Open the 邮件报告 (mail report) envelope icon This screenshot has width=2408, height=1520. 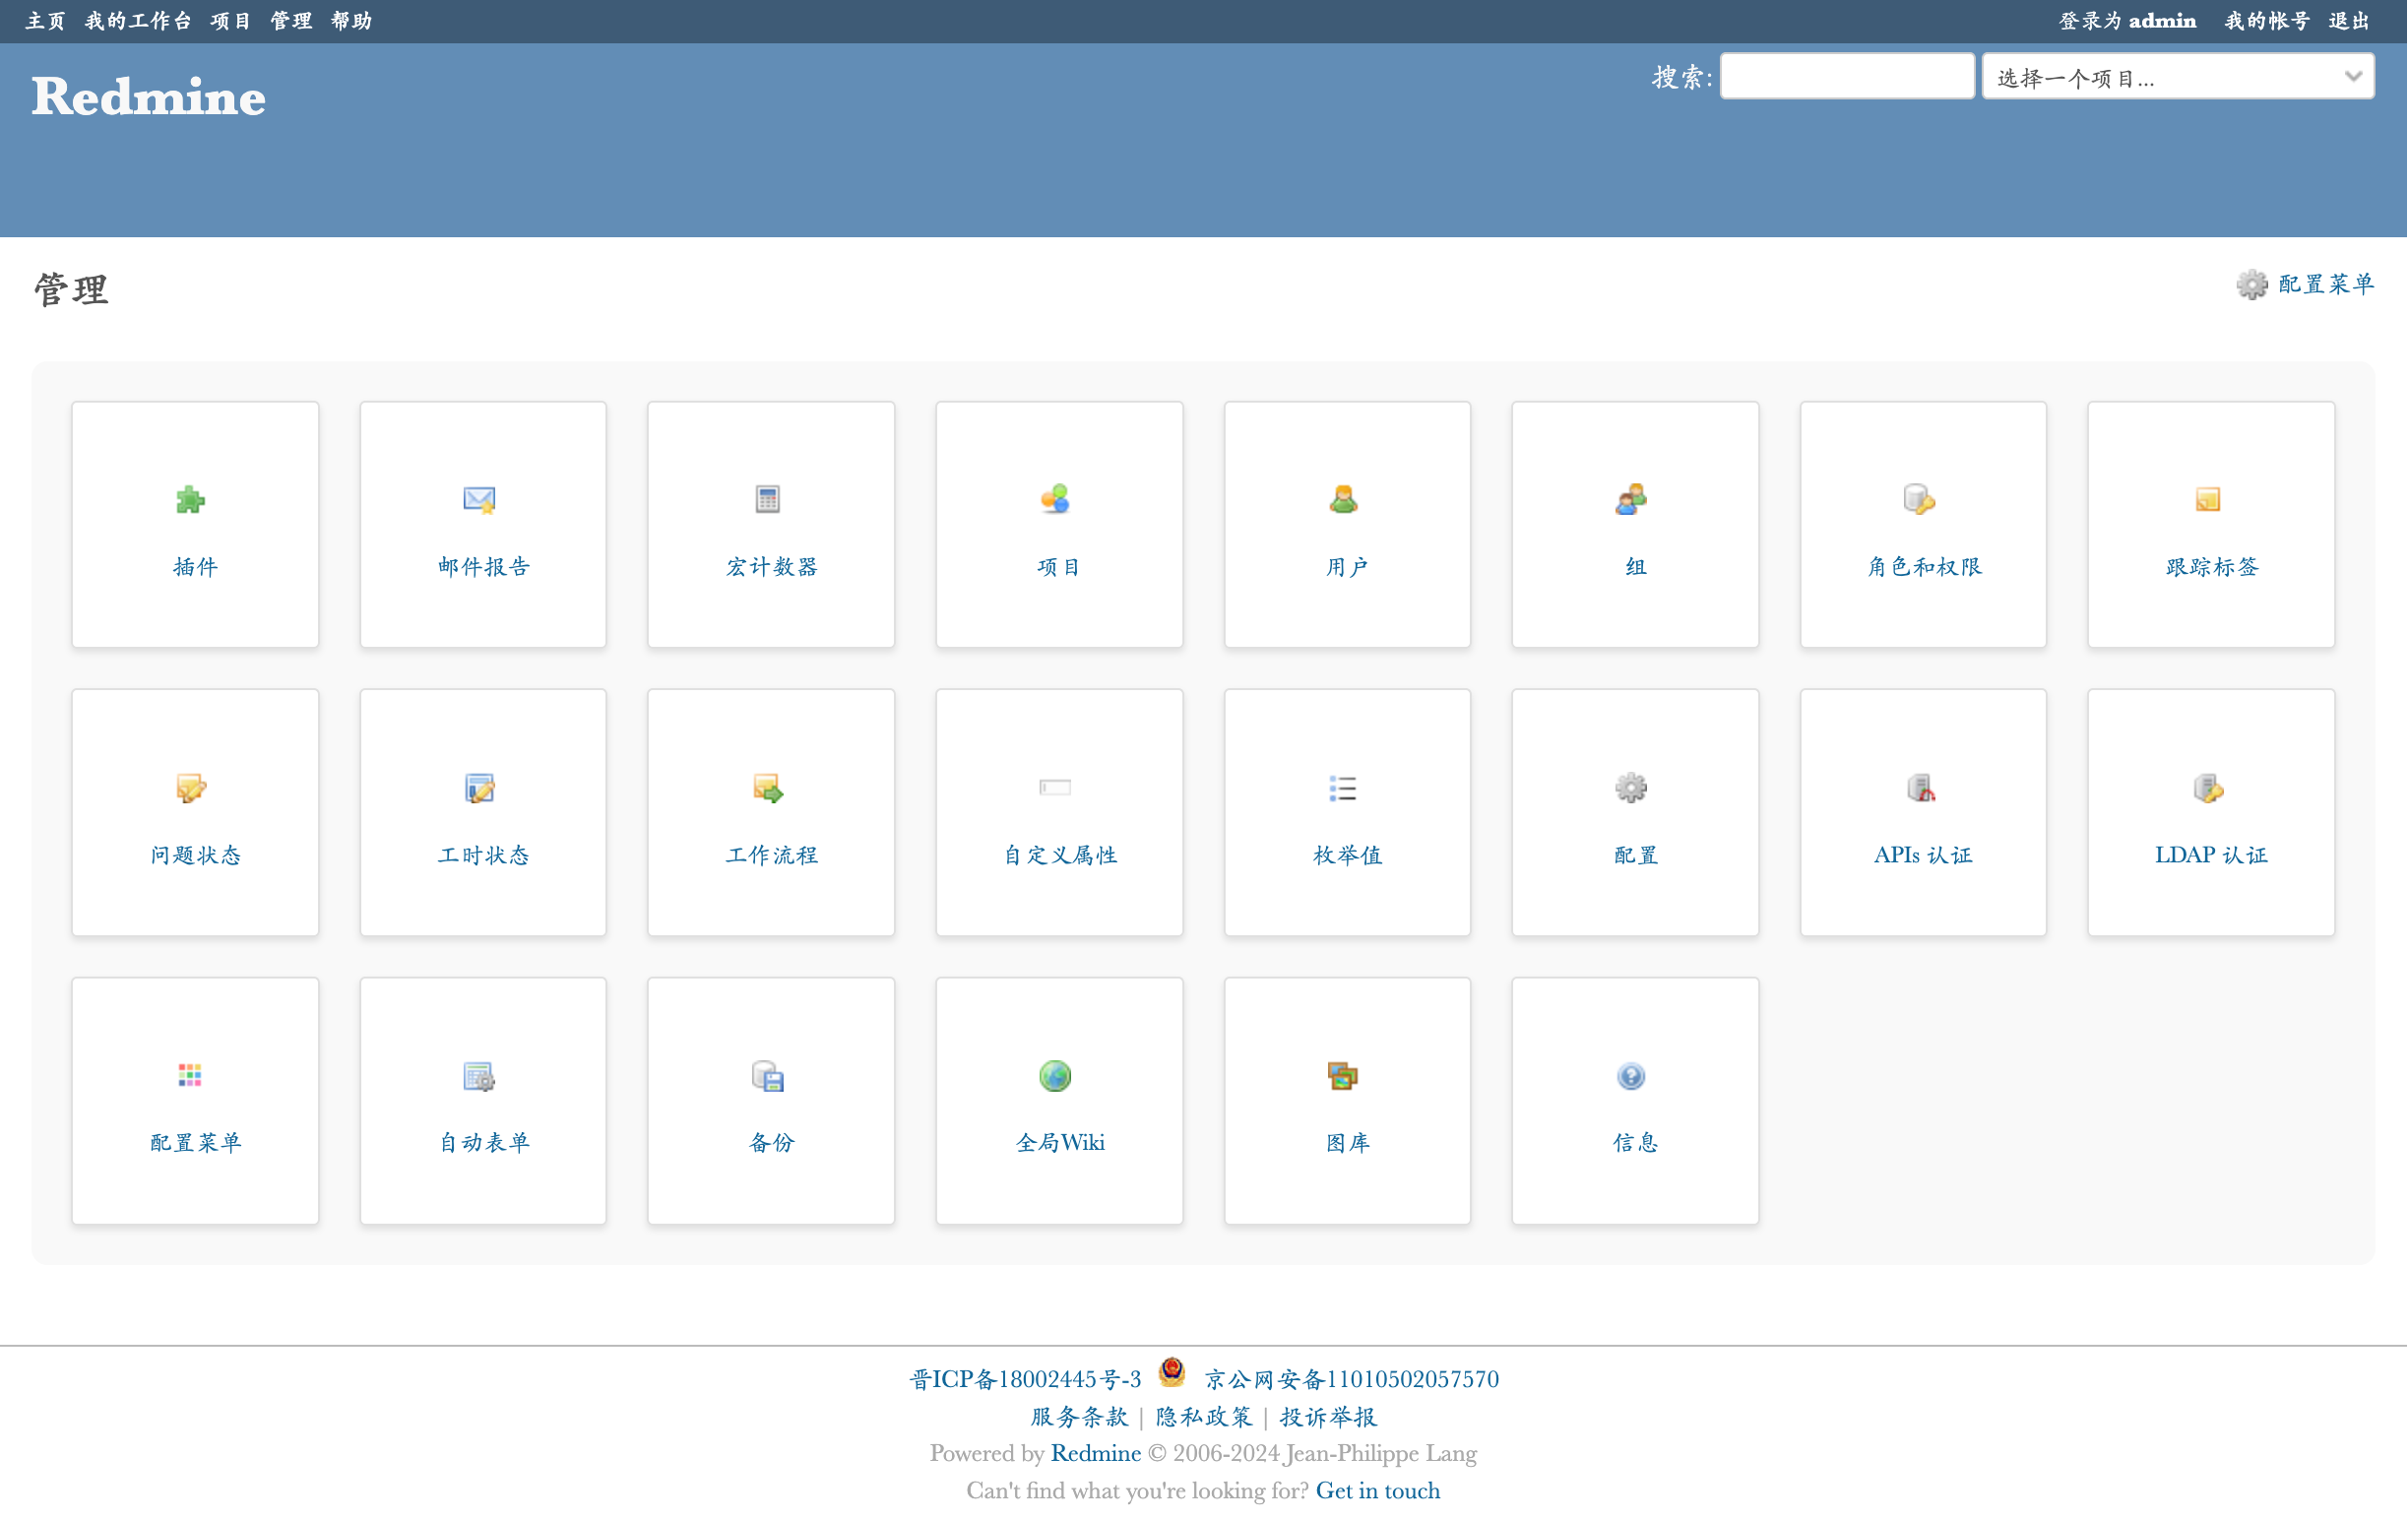[x=479, y=499]
